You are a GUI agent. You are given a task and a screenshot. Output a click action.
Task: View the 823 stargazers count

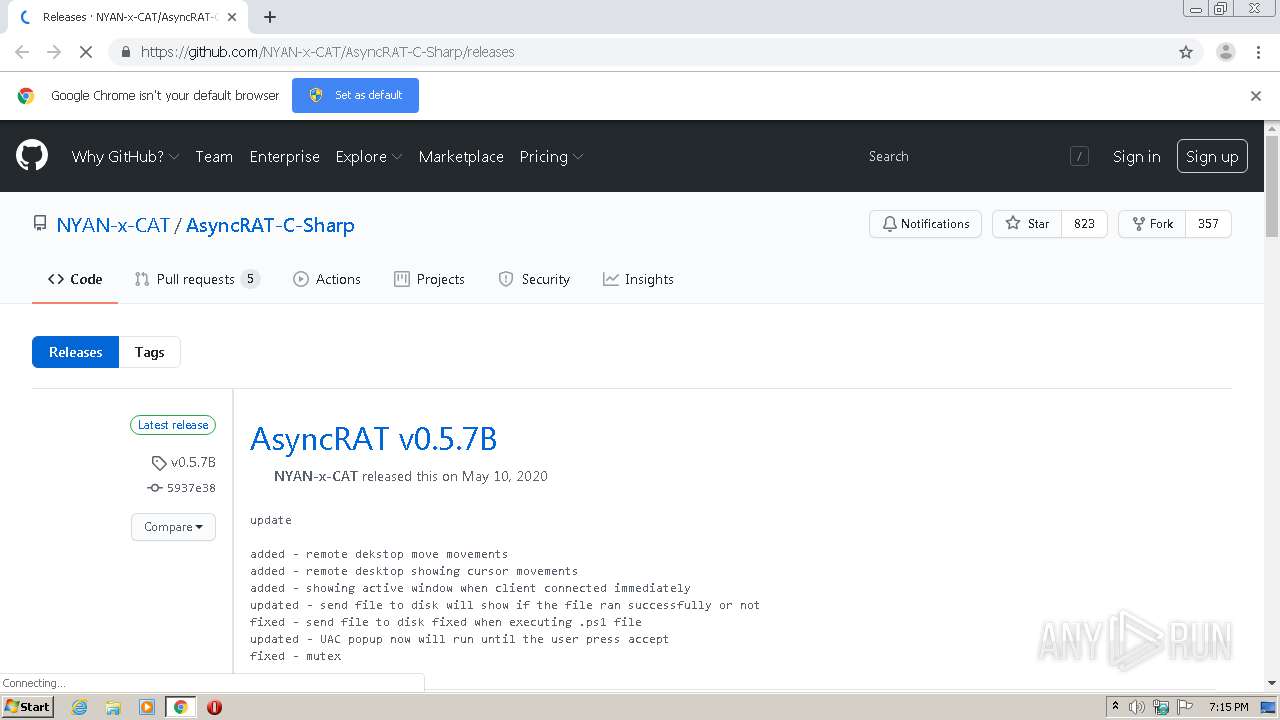[x=1084, y=224]
